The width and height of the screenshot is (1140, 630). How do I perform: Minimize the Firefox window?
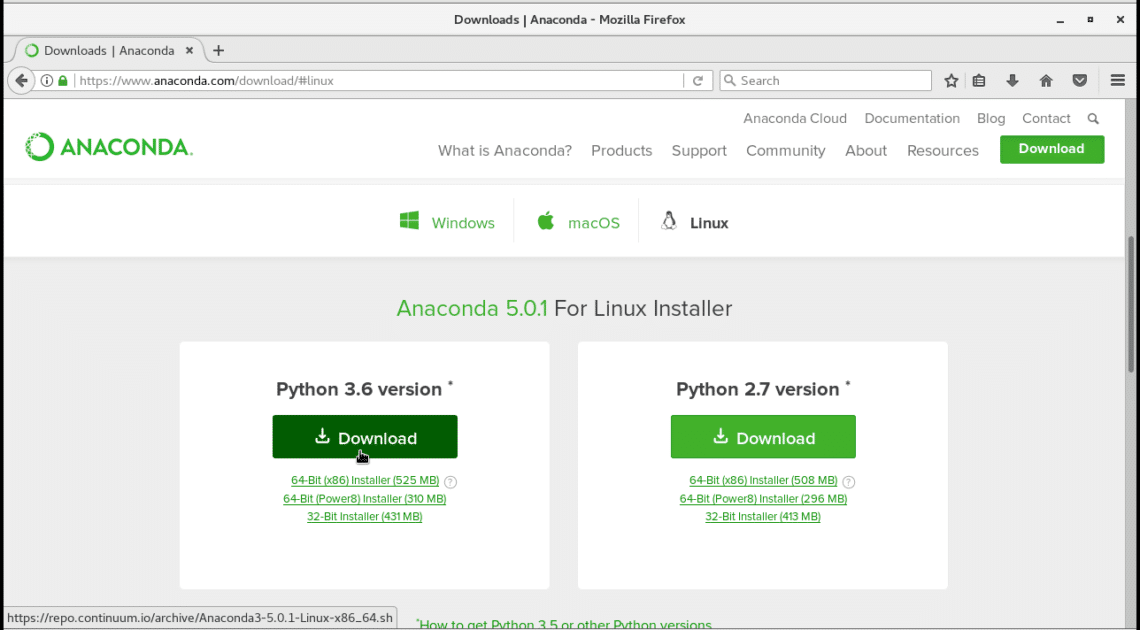(1061, 20)
